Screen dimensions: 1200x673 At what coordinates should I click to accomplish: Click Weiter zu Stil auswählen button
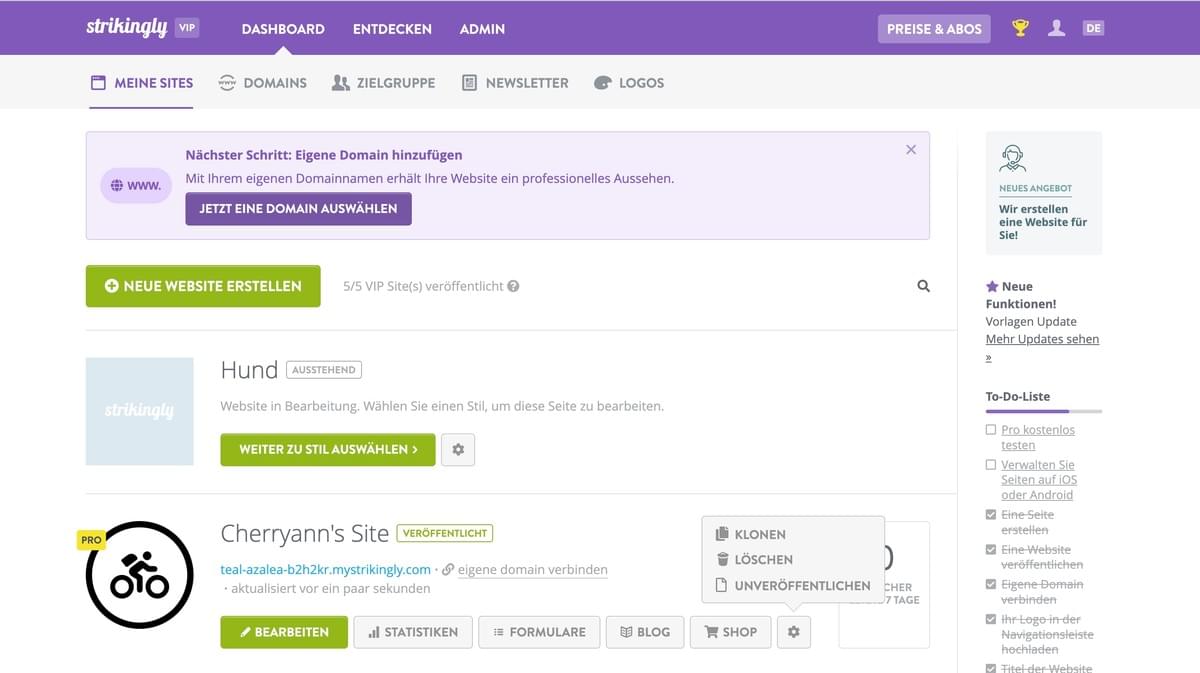pyautogui.click(x=328, y=450)
